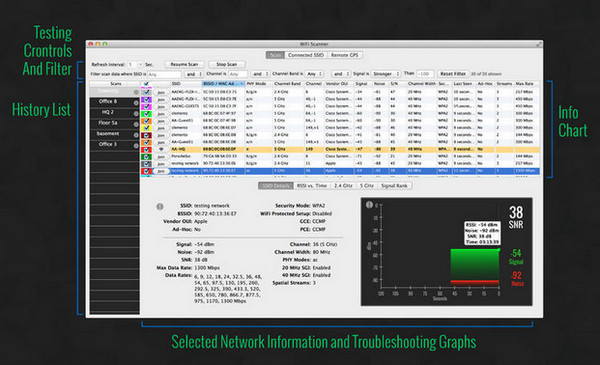600x365 pixels.
Task: Click the Resume Scan button
Action: pos(184,65)
